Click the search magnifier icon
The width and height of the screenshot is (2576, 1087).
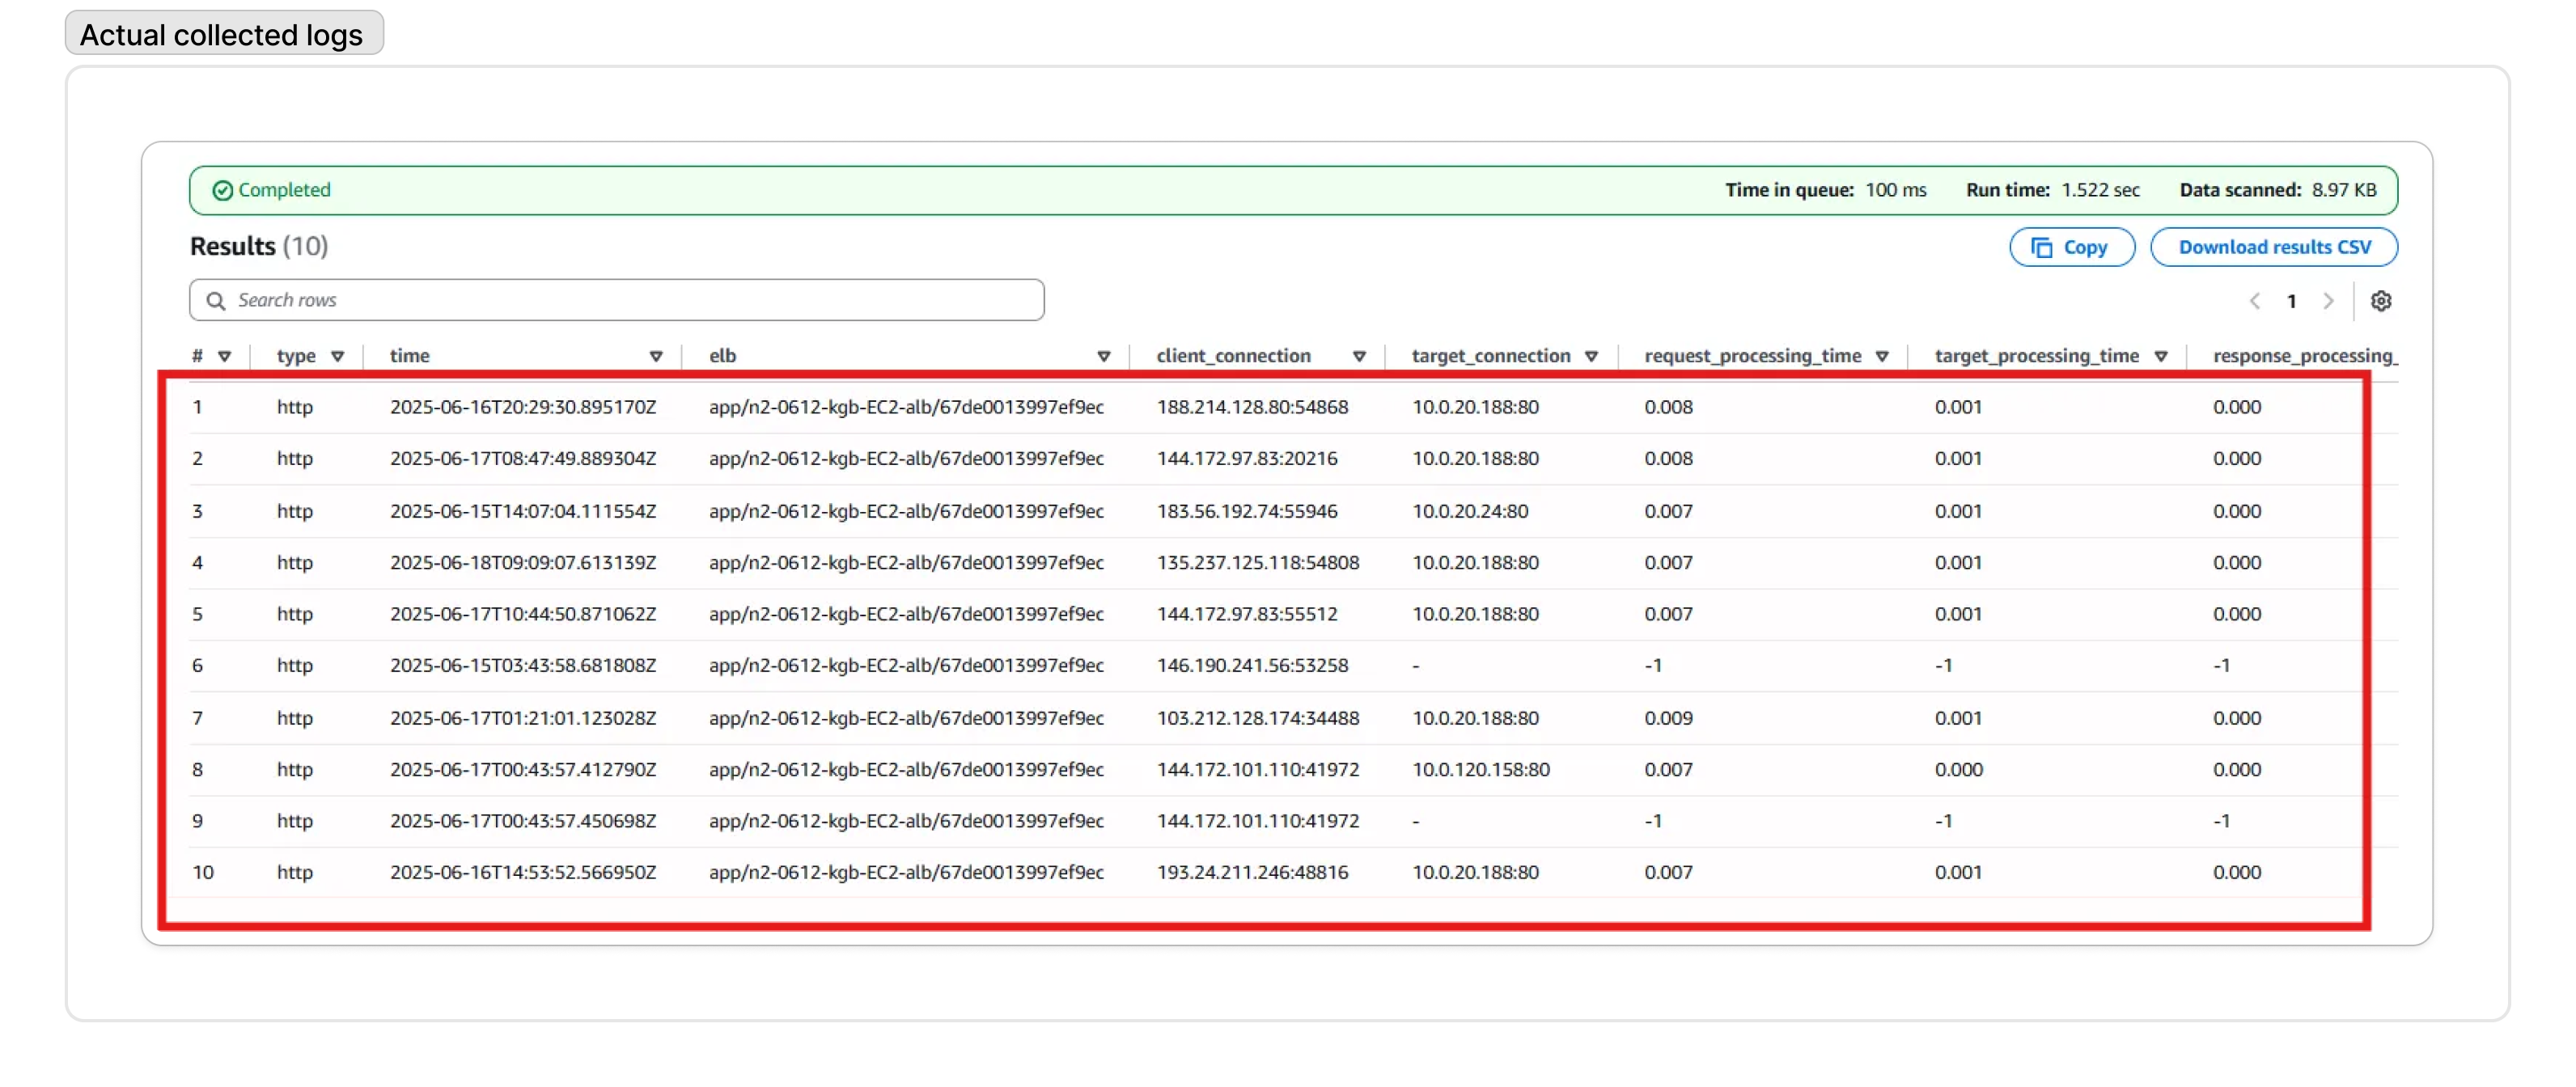[x=215, y=300]
